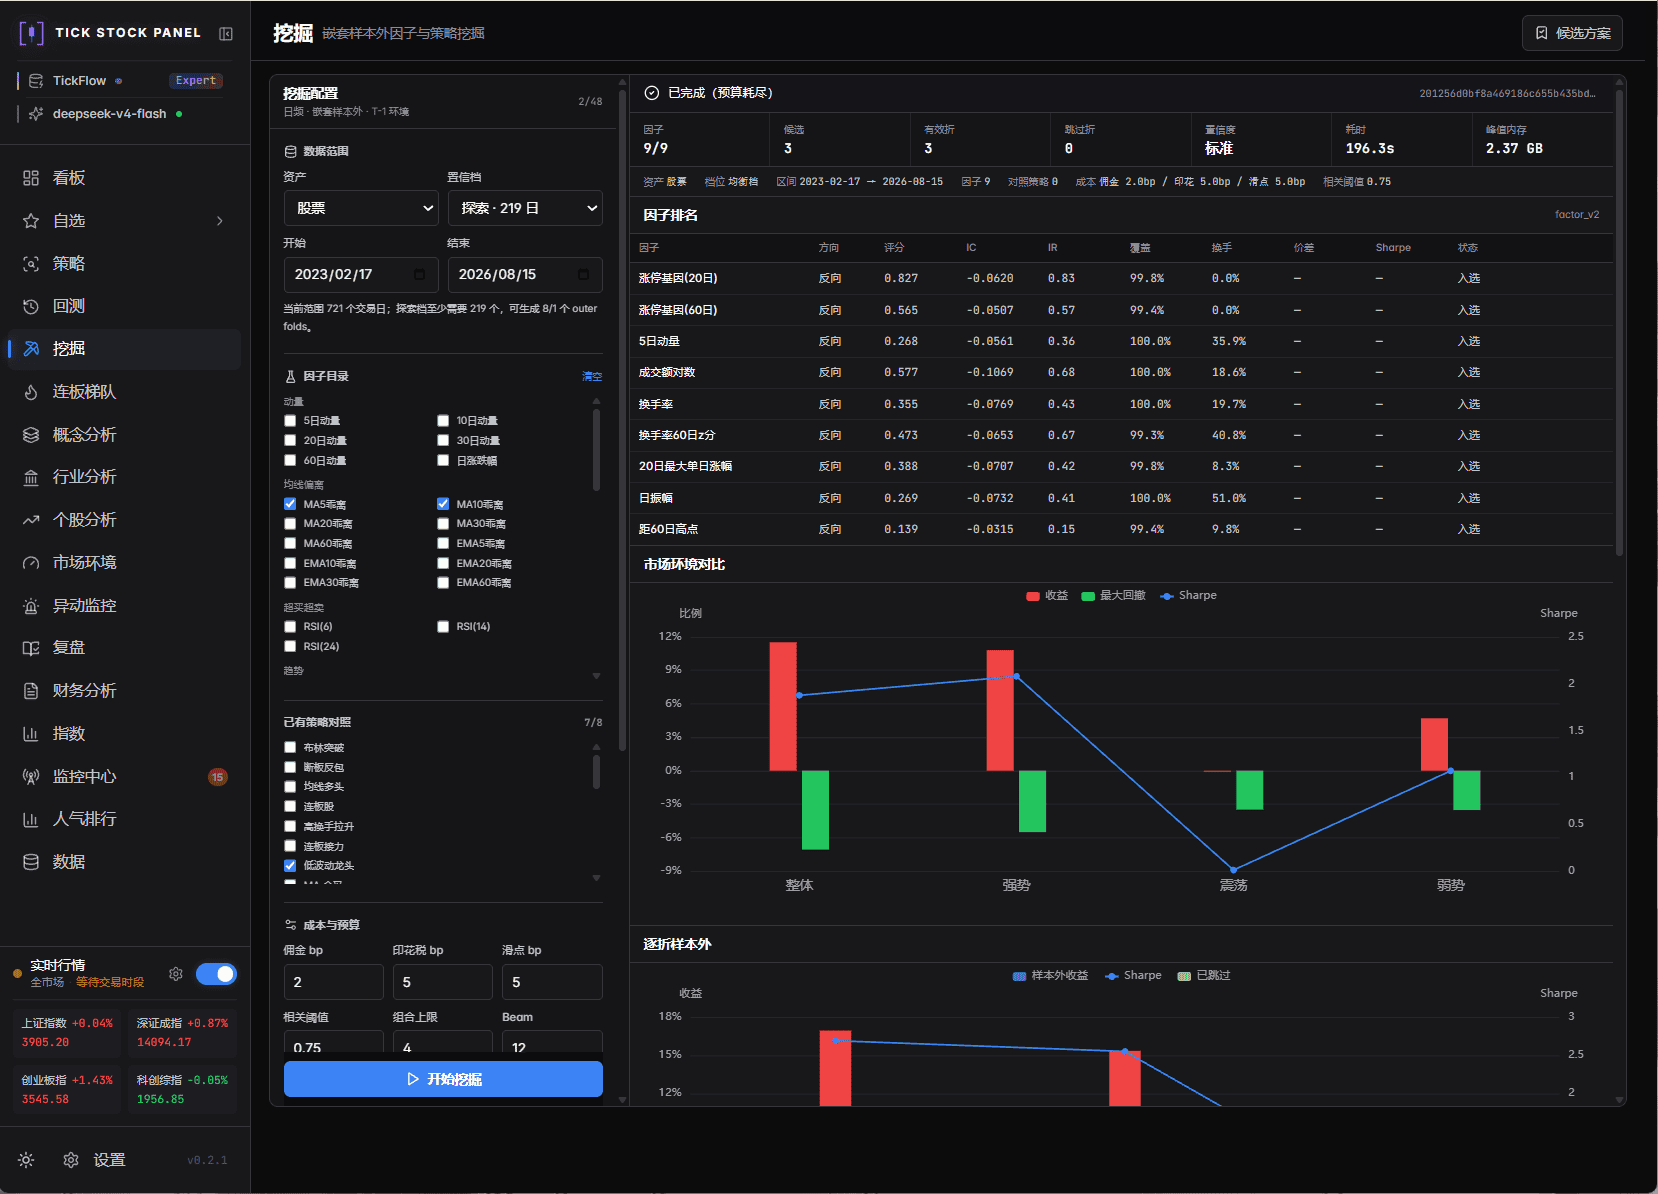Open the 回测 backtest icon

[x=31, y=306]
